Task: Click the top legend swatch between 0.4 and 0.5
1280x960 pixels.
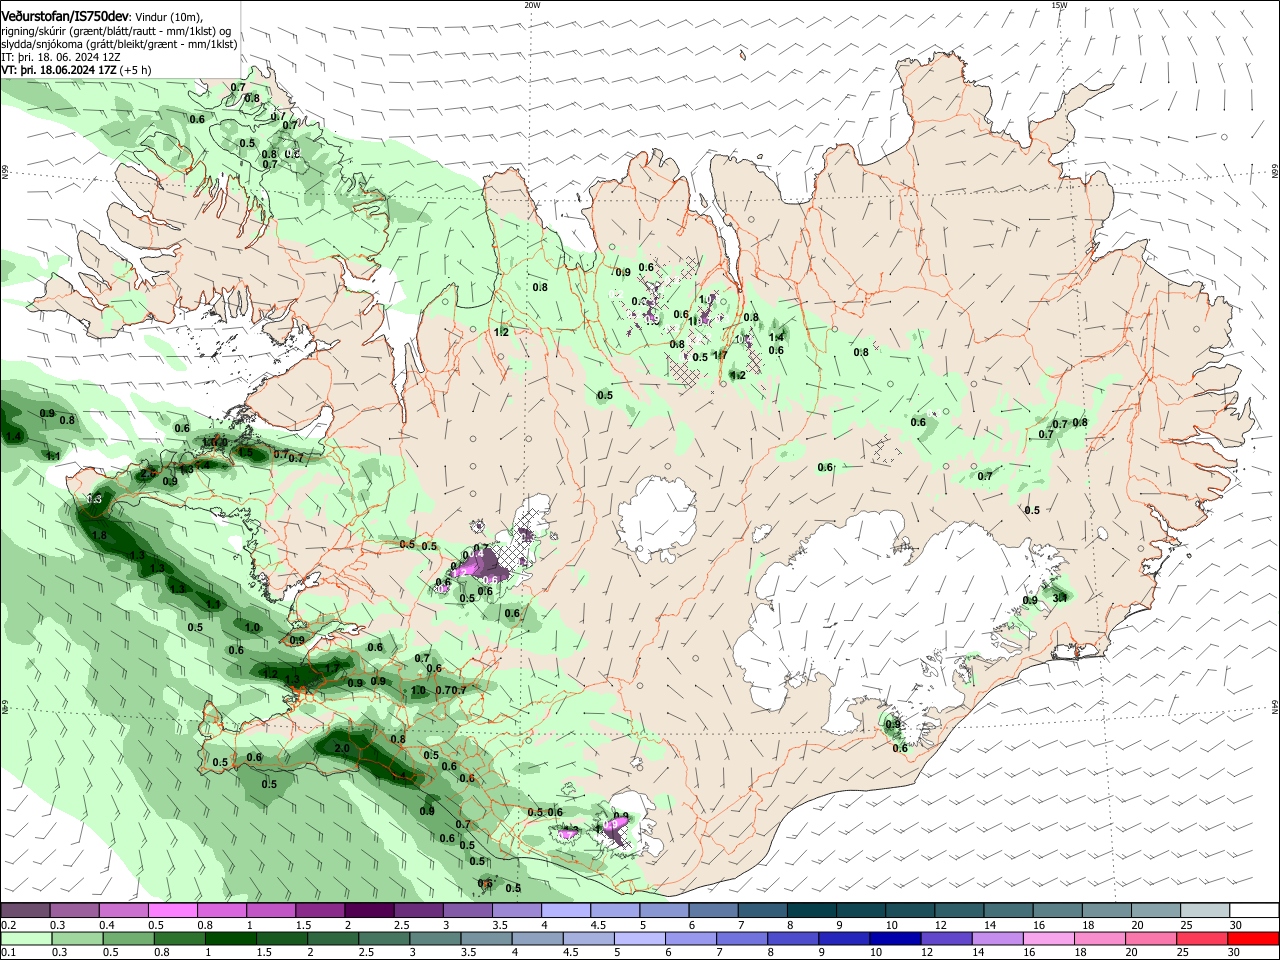Action: point(123,911)
